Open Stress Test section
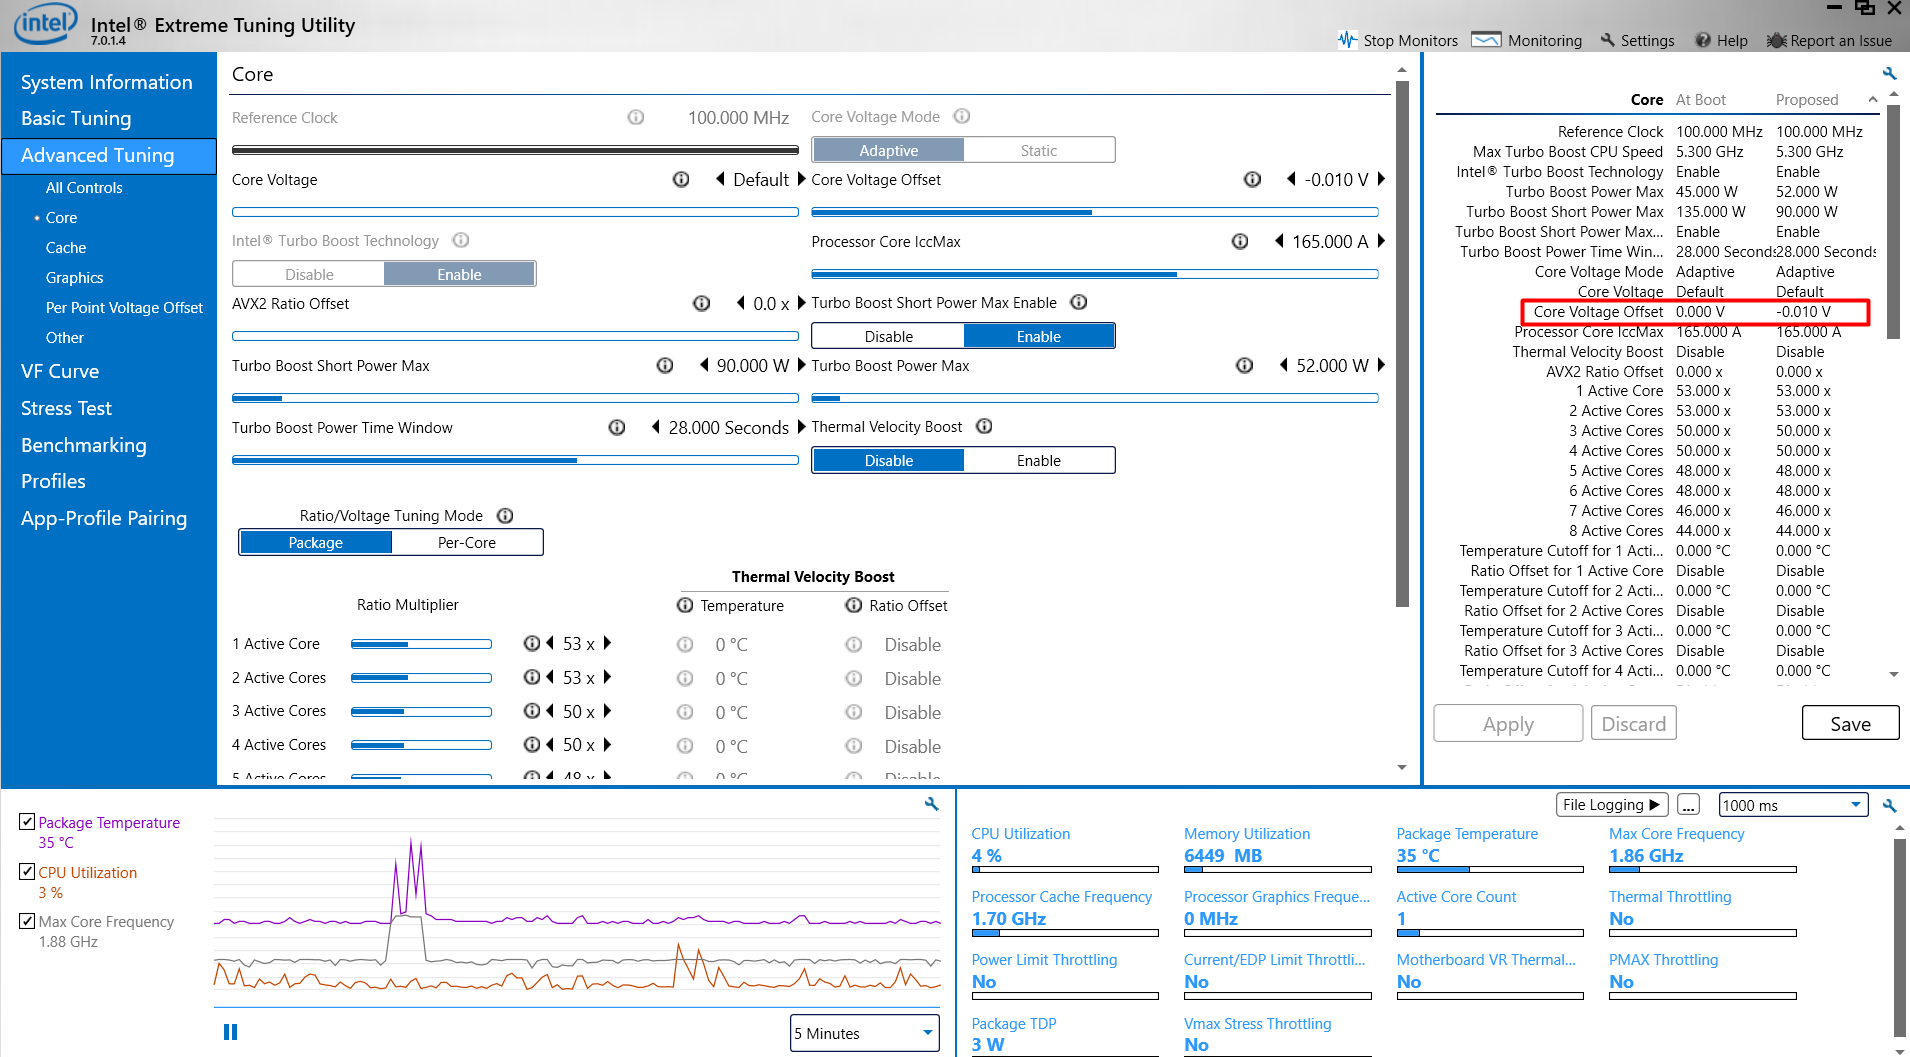This screenshot has height=1057, width=1910. pos(66,408)
